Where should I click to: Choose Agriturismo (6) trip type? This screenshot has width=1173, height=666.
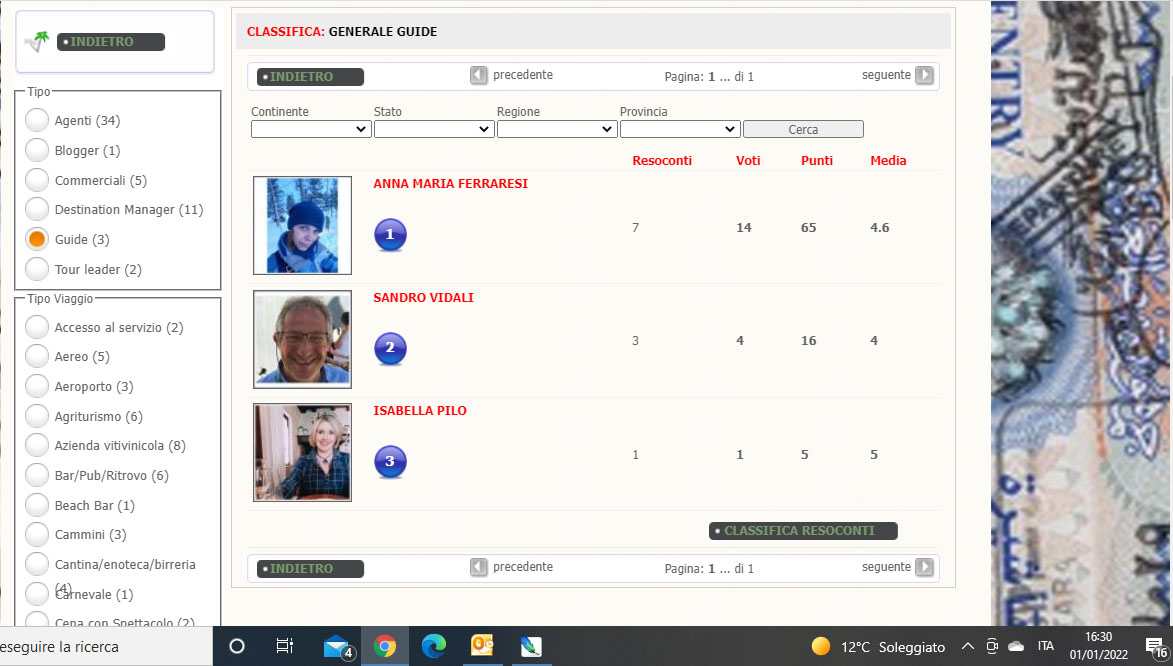click(37, 416)
